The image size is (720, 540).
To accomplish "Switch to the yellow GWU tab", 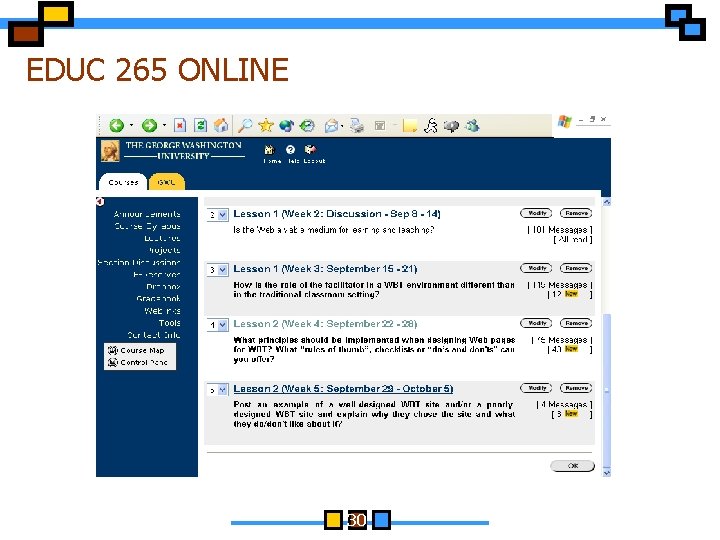I will click(167, 182).
